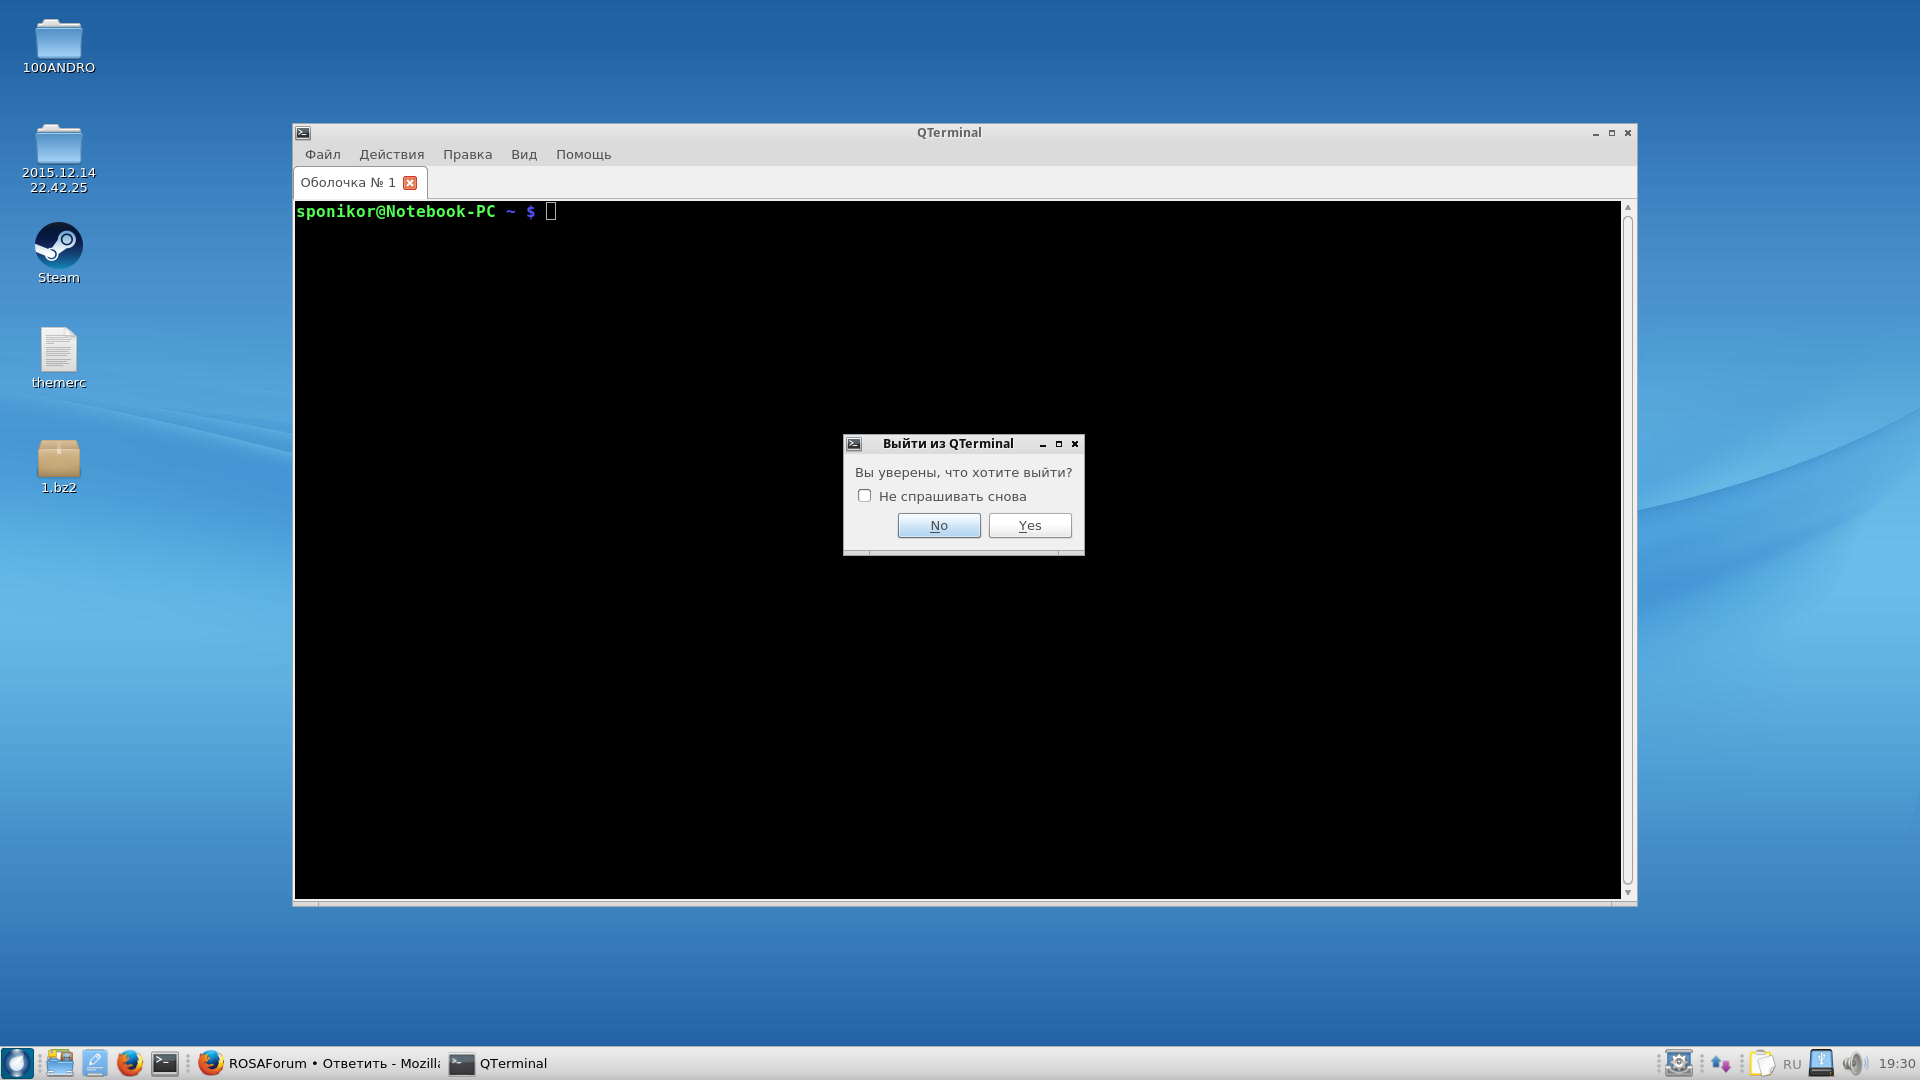
Task: Open the Помощь menu
Action: point(583,155)
